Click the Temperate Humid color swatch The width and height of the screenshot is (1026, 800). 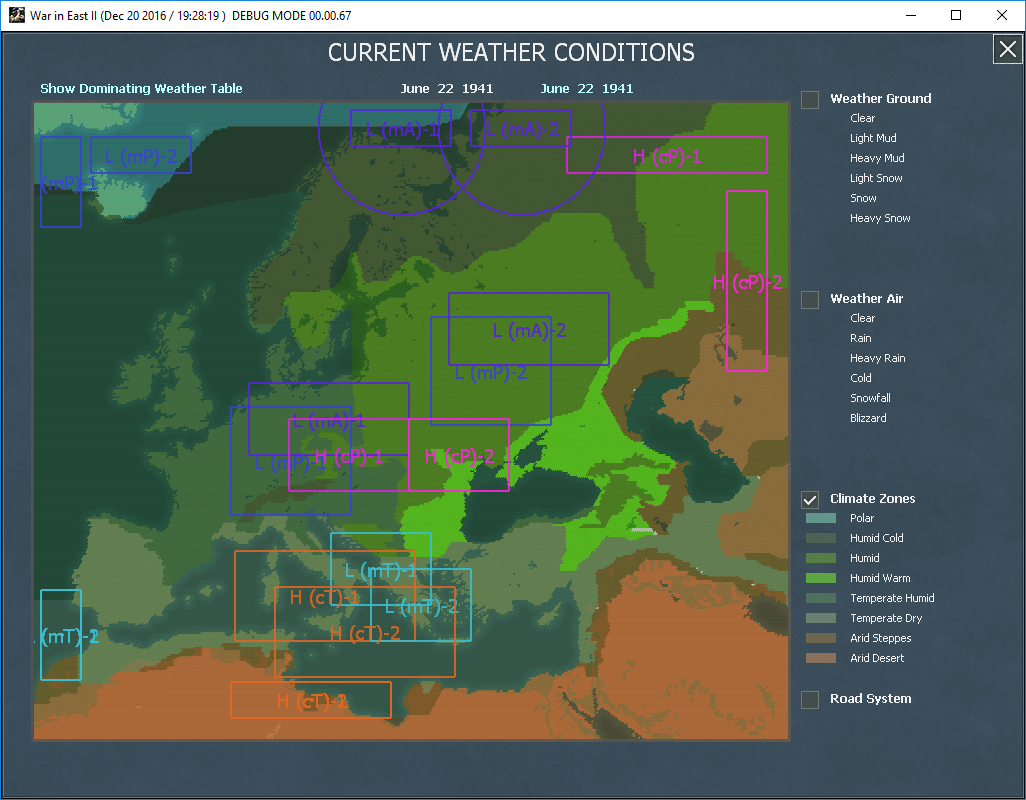(821, 598)
